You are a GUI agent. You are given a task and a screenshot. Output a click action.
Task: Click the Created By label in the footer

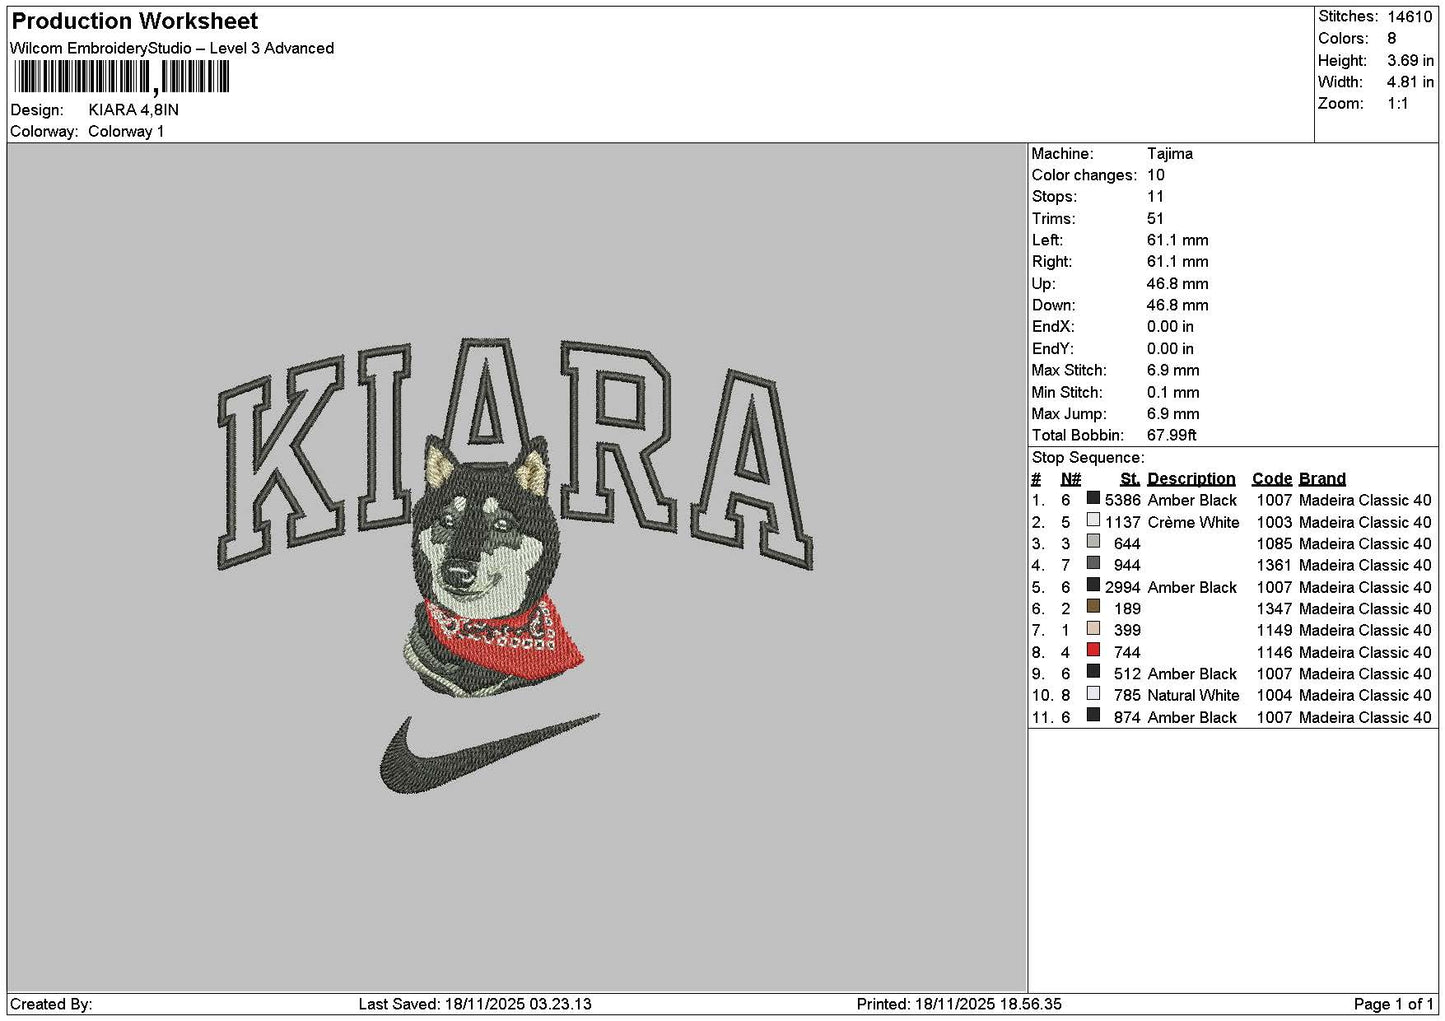[51, 1004]
